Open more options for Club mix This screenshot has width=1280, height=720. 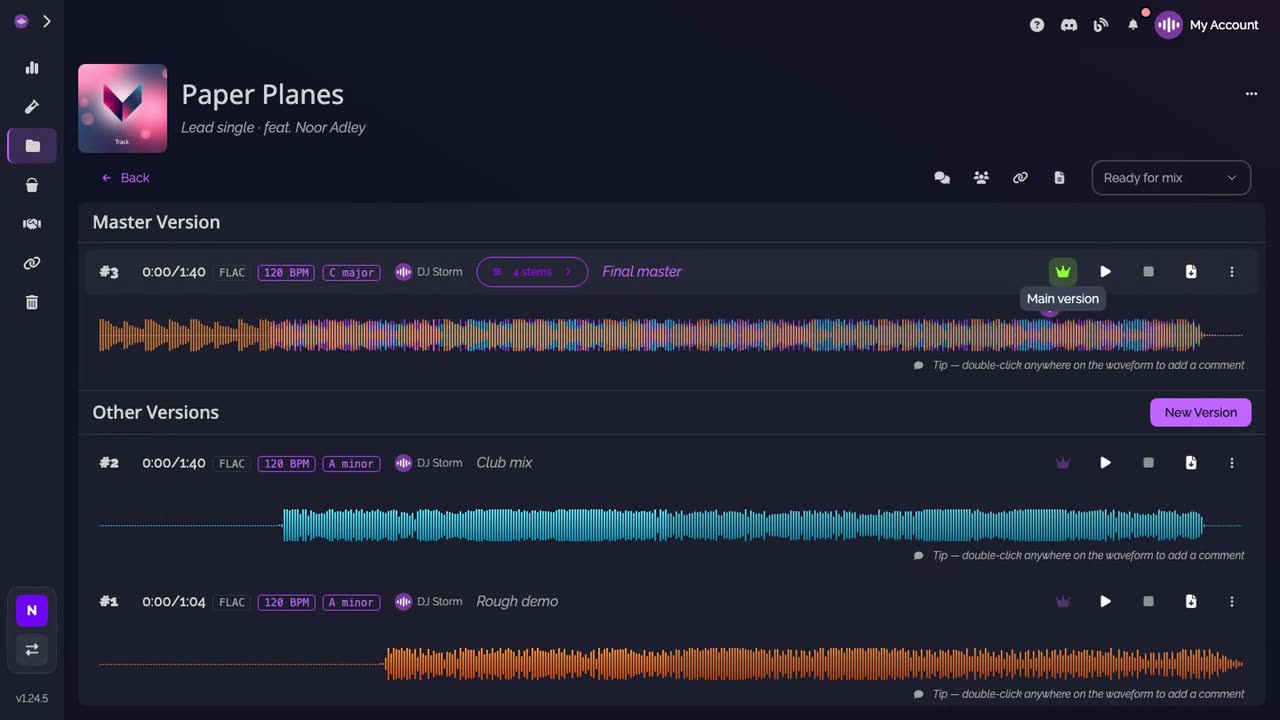1232,463
